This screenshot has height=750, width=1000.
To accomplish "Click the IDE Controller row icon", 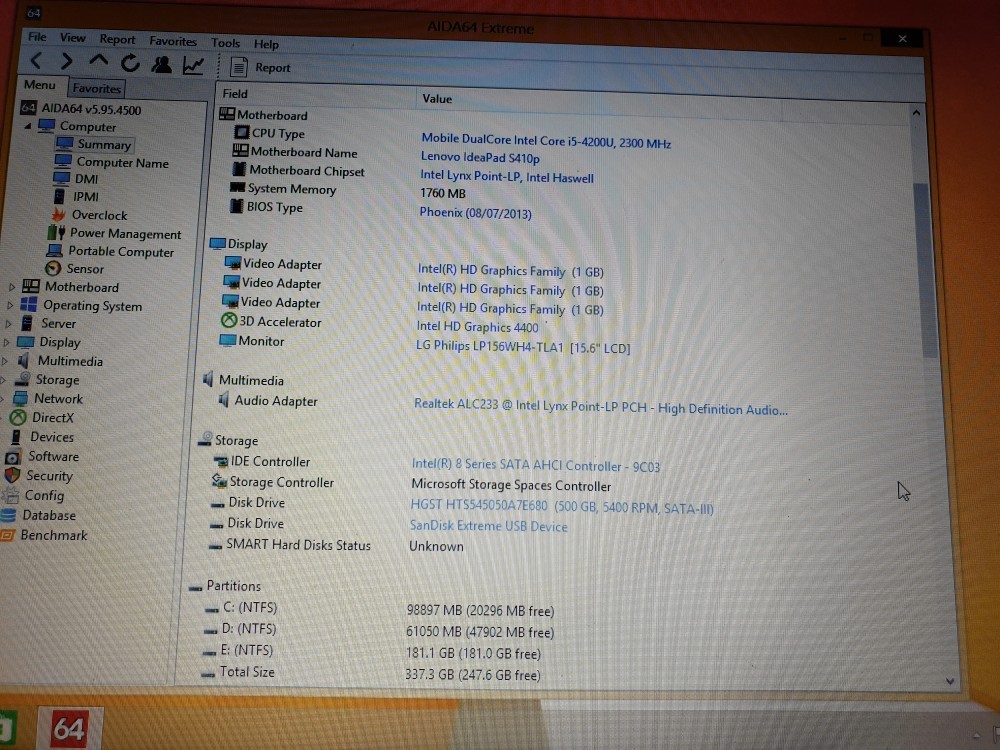I will [221, 460].
